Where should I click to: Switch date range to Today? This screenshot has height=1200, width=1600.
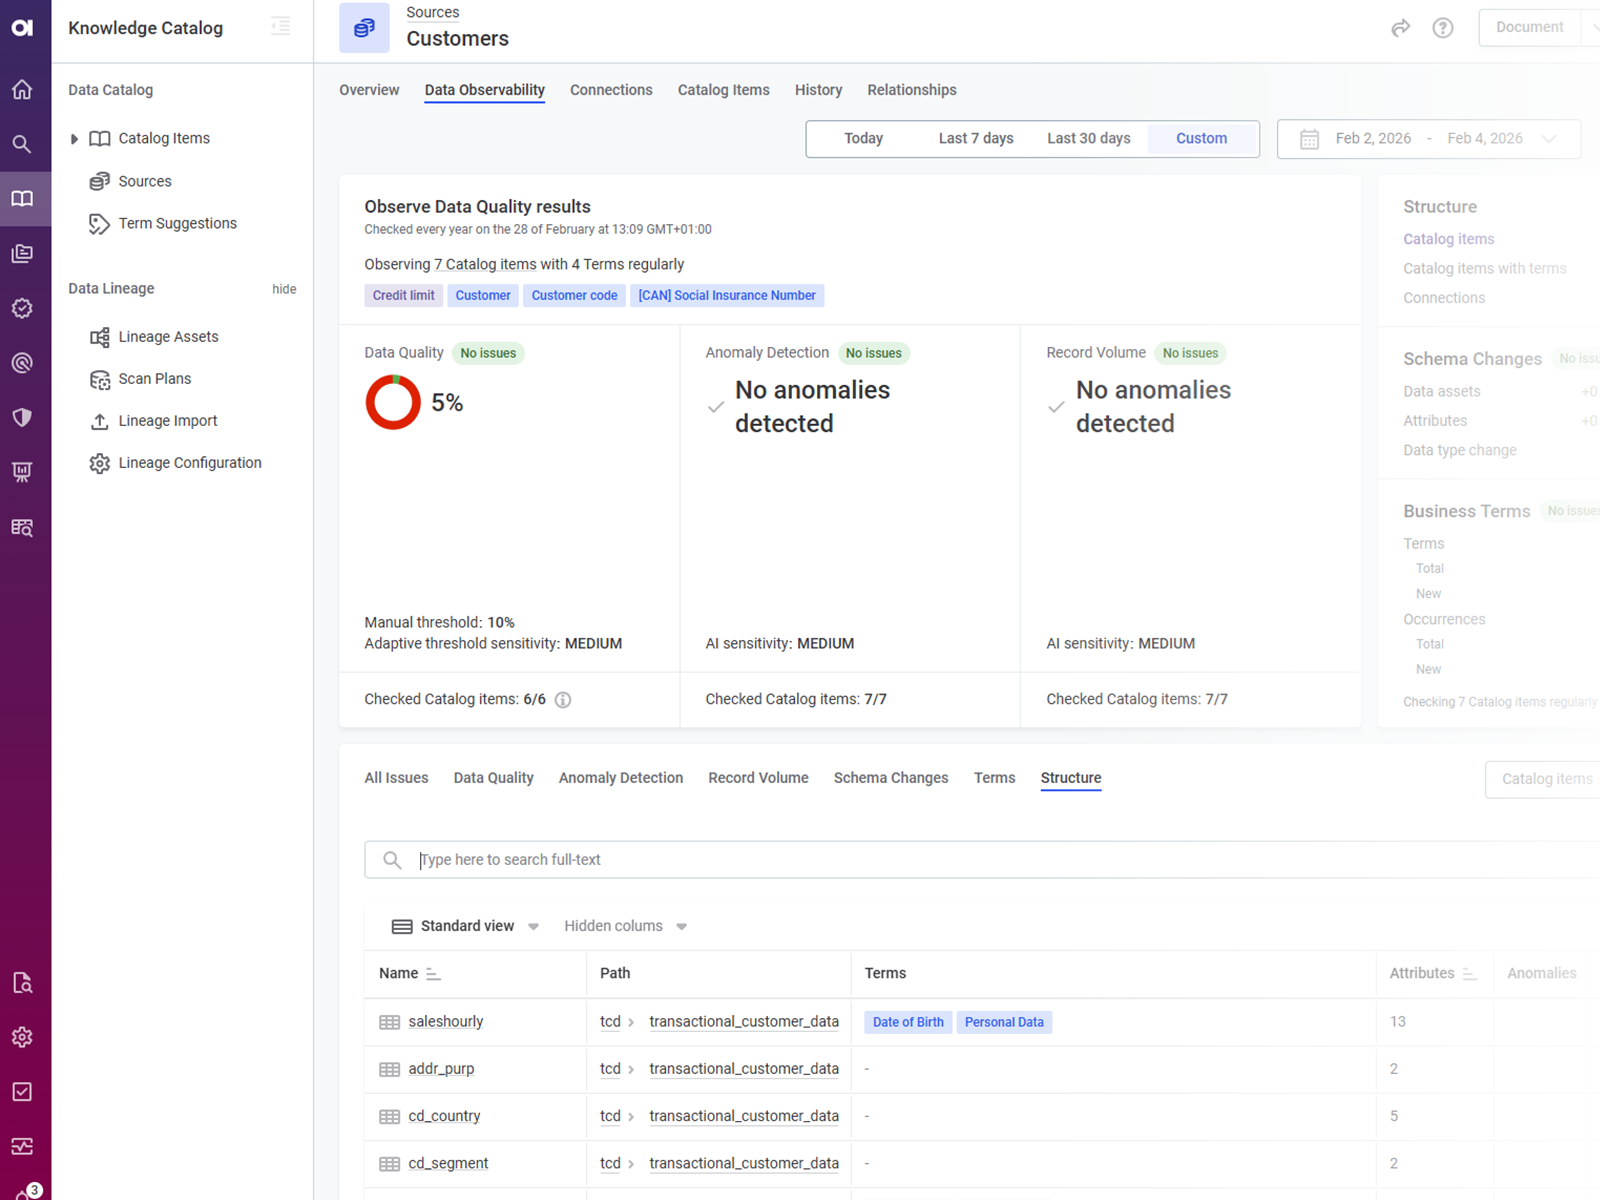tap(863, 138)
